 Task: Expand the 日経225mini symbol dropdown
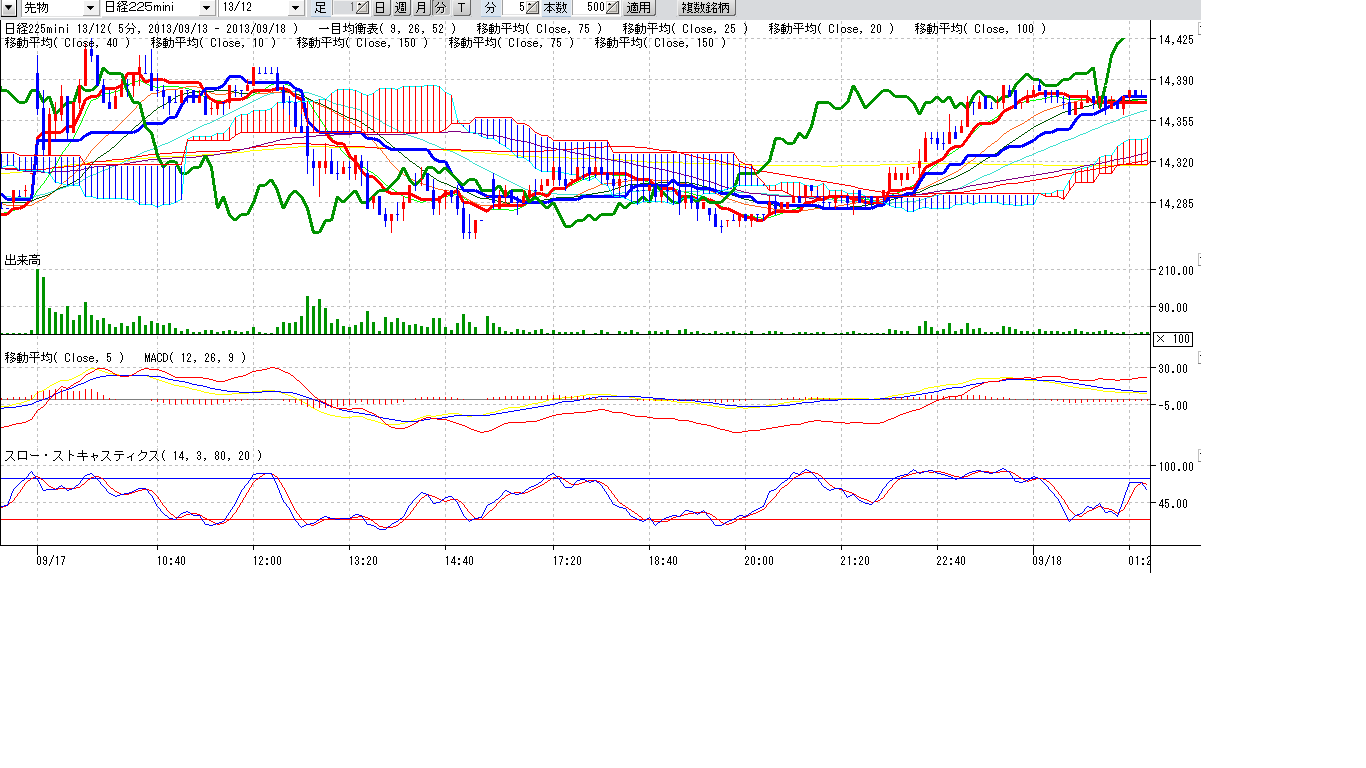(x=207, y=7)
